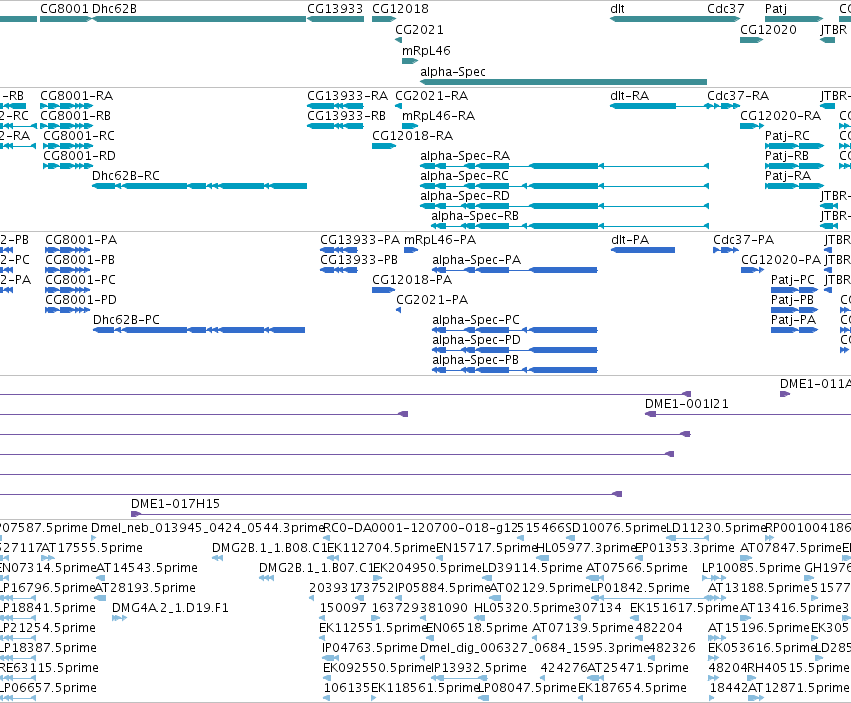Select the mRpL46-PA protein label
Viewport: 851px width, 703px height.
440,240
